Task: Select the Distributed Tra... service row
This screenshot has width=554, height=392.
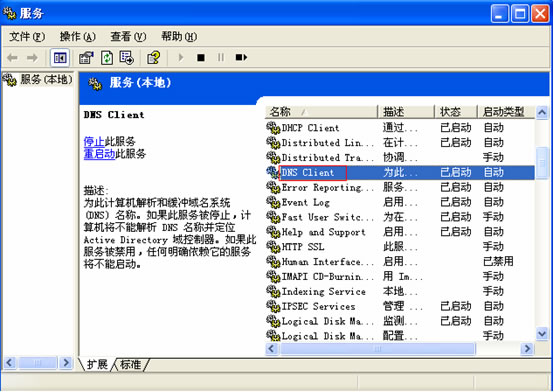Action: pyautogui.click(x=400, y=158)
